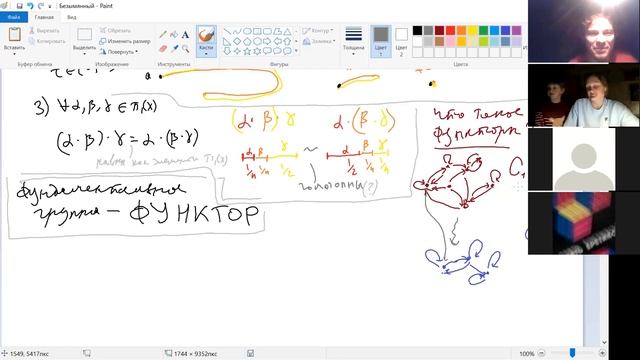Choose the Right triangle shape
Viewport: 640px width, 360px height.
[227, 41]
